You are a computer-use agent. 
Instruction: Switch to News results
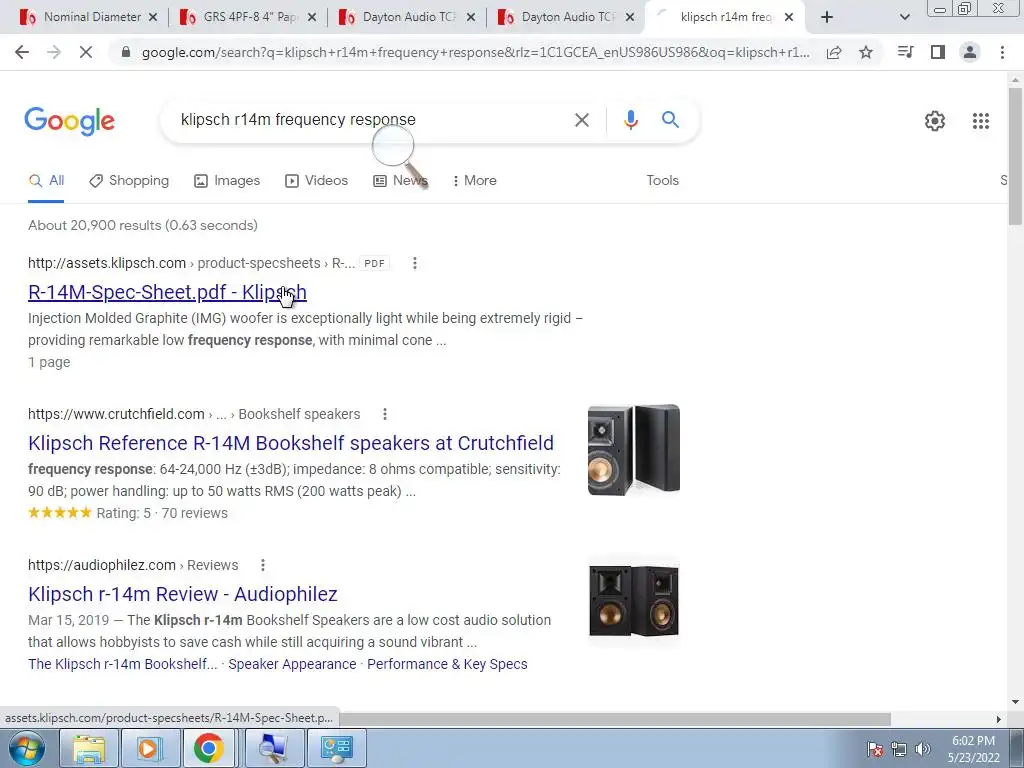(400, 181)
